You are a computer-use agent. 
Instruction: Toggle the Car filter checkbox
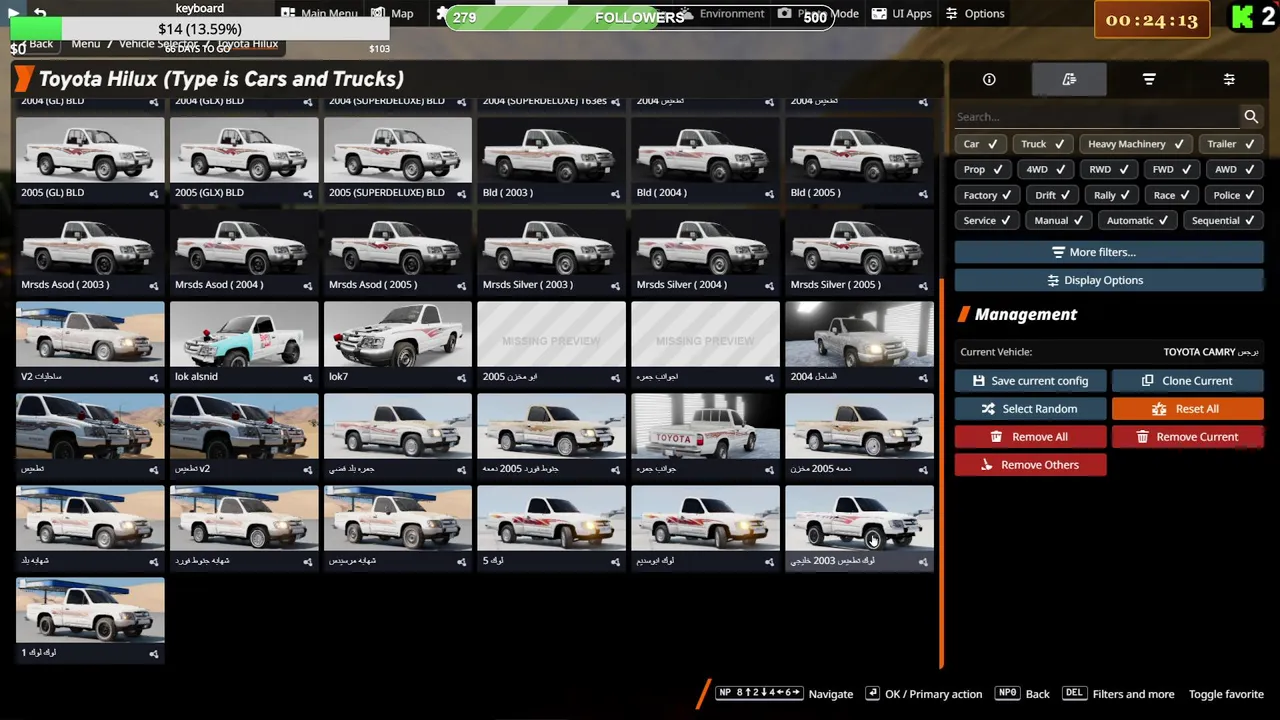[980, 144]
